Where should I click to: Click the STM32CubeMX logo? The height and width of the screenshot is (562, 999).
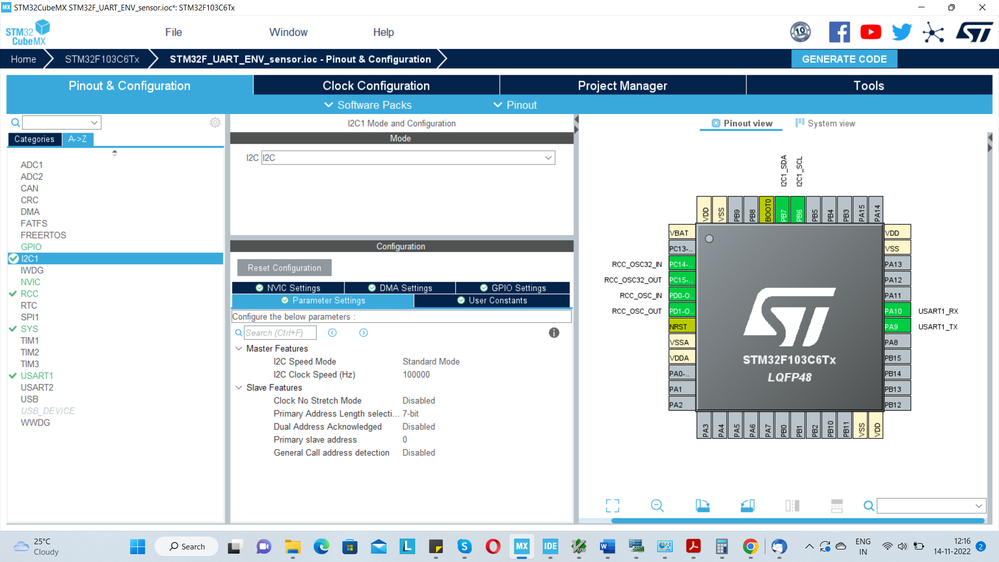28,32
